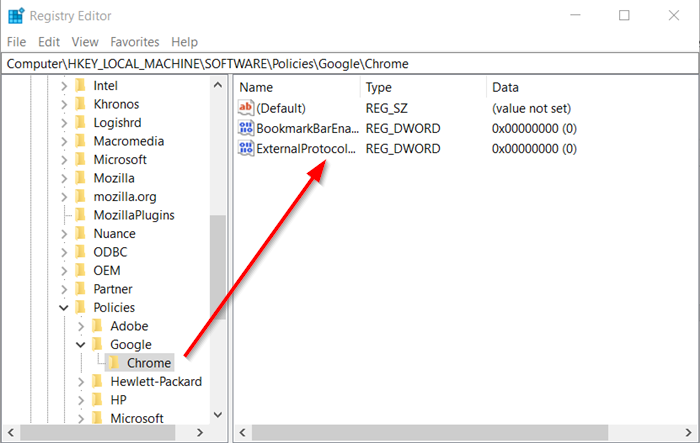
Task: Click the (Default) string value icon
Action: (x=246, y=108)
